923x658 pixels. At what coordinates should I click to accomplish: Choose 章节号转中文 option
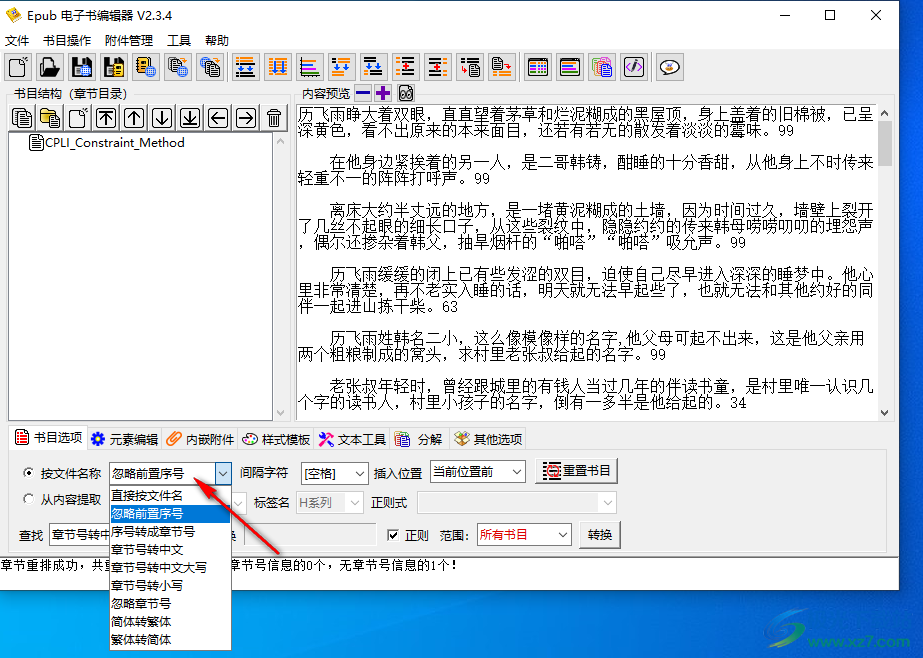coord(170,550)
